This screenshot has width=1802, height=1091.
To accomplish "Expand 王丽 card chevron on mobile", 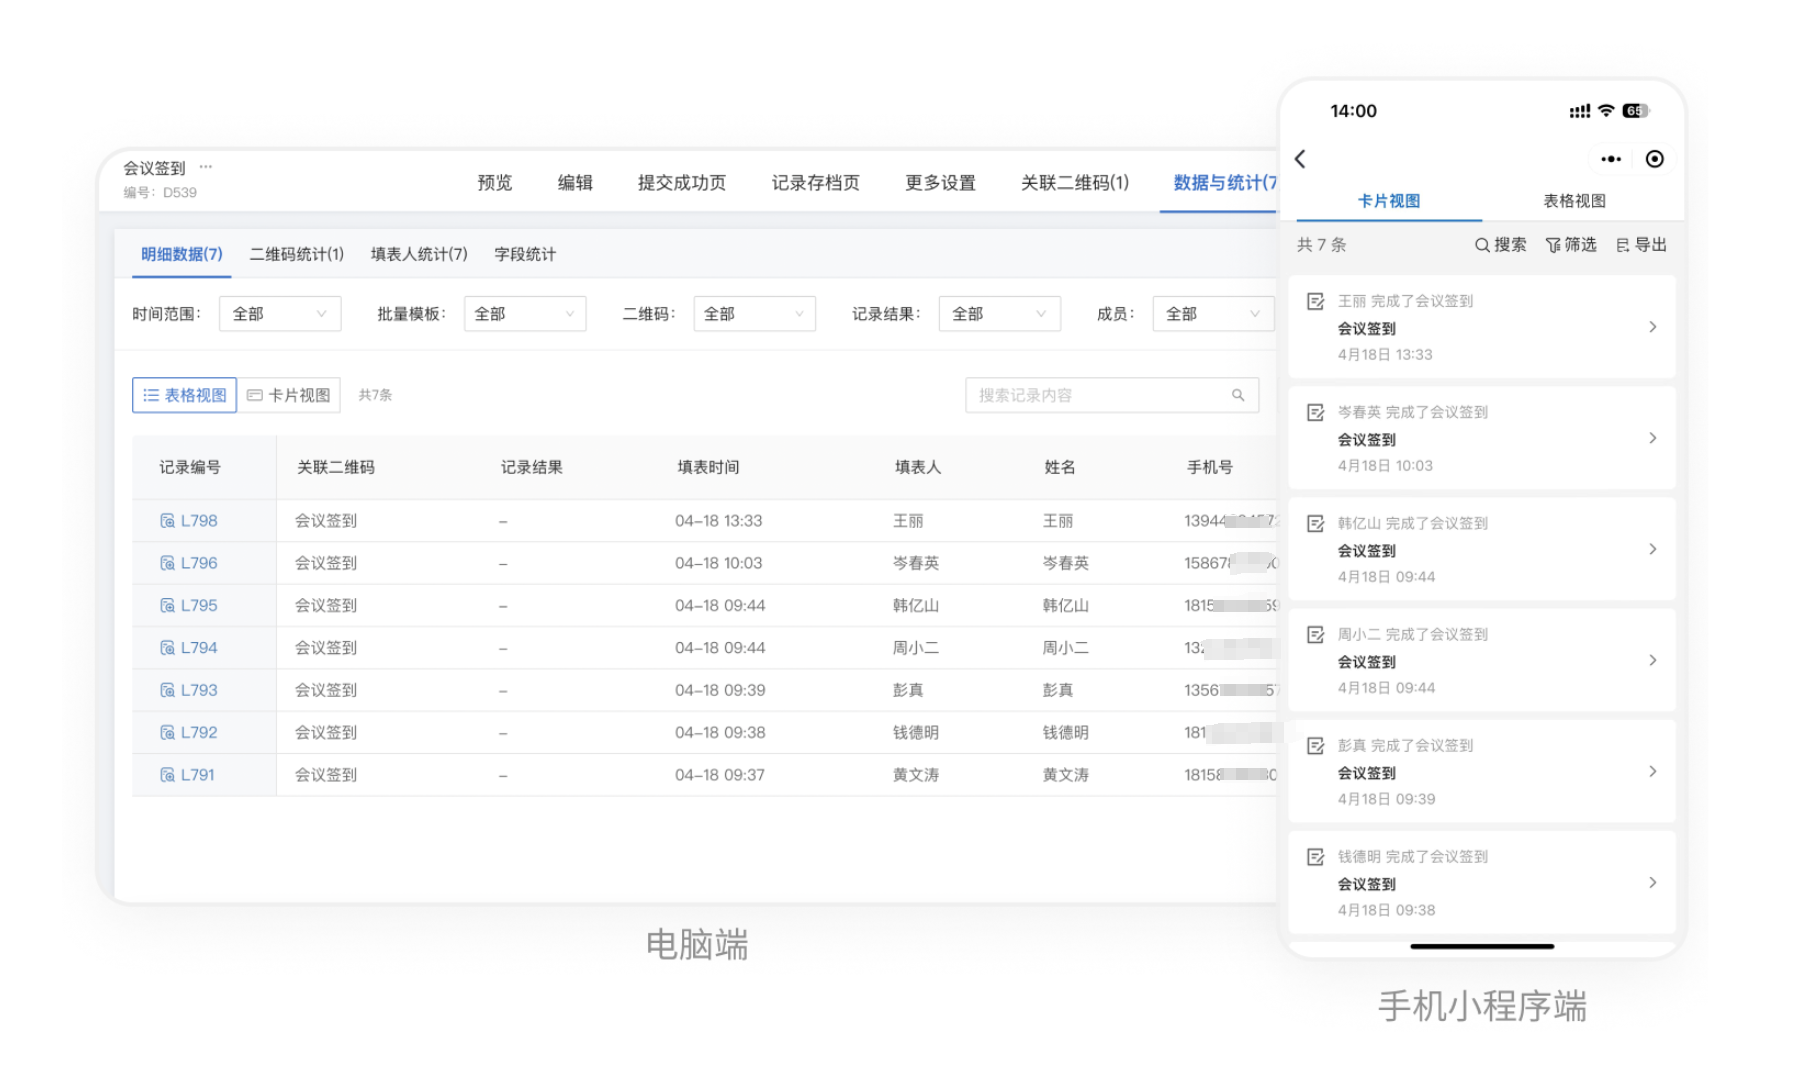I will point(1652,327).
